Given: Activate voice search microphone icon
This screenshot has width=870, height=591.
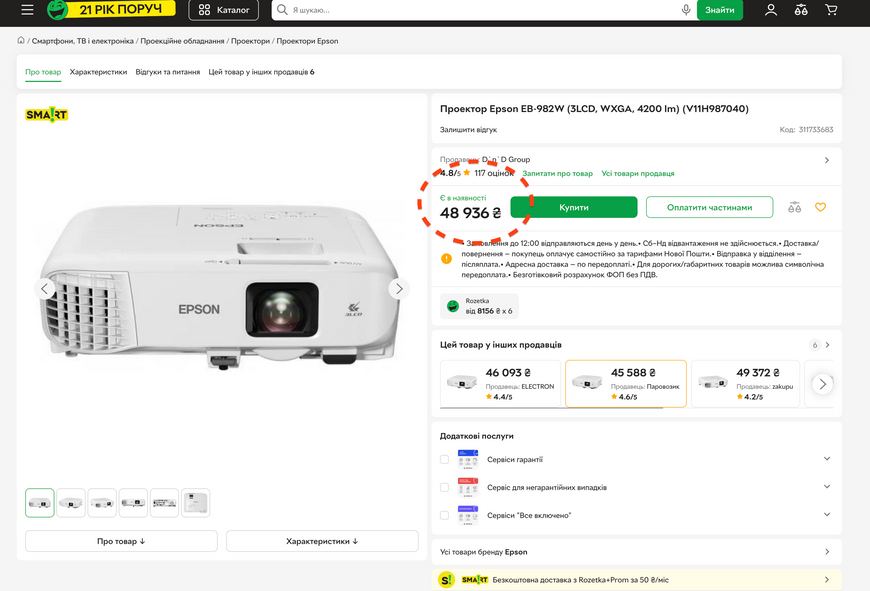Looking at the screenshot, I should coord(686,10).
